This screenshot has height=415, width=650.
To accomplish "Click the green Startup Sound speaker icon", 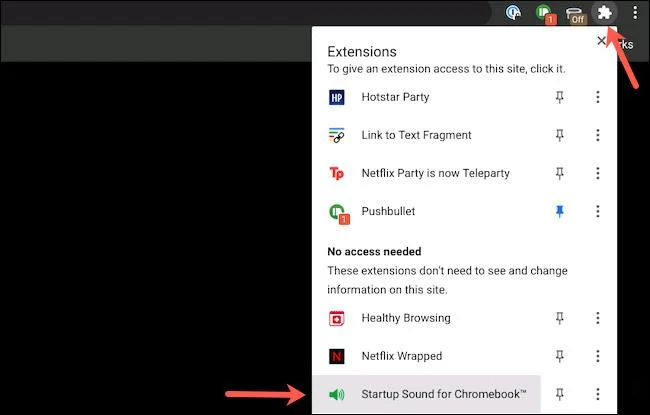I will coord(337,394).
